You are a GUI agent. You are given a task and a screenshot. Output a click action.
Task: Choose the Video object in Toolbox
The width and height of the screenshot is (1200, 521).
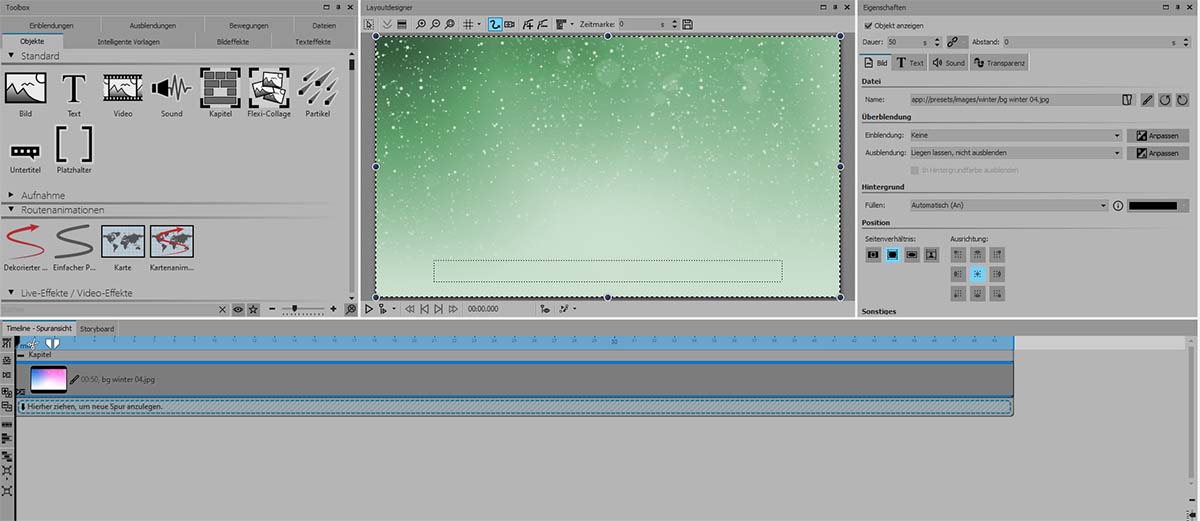pos(122,88)
